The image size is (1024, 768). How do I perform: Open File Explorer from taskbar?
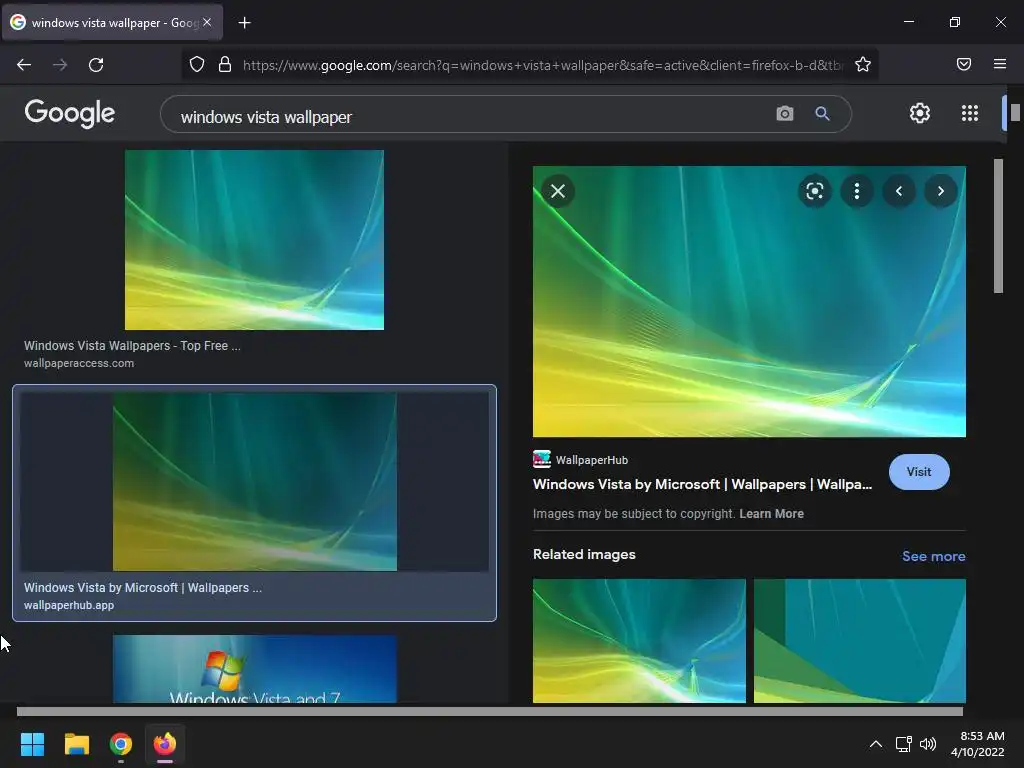click(x=77, y=744)
